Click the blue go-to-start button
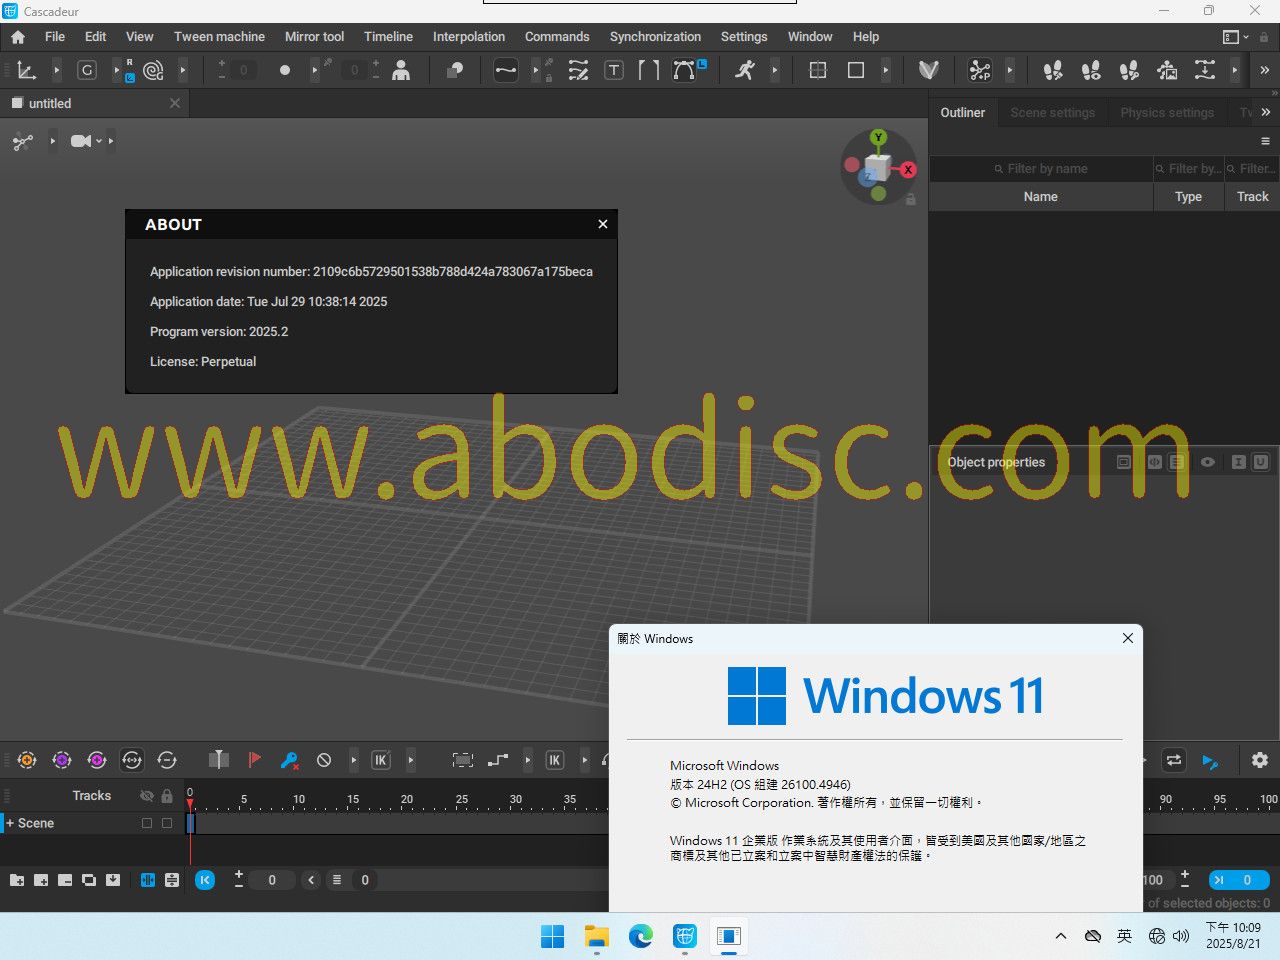This screenshot has height=960, width=1280. click(205, 880)
